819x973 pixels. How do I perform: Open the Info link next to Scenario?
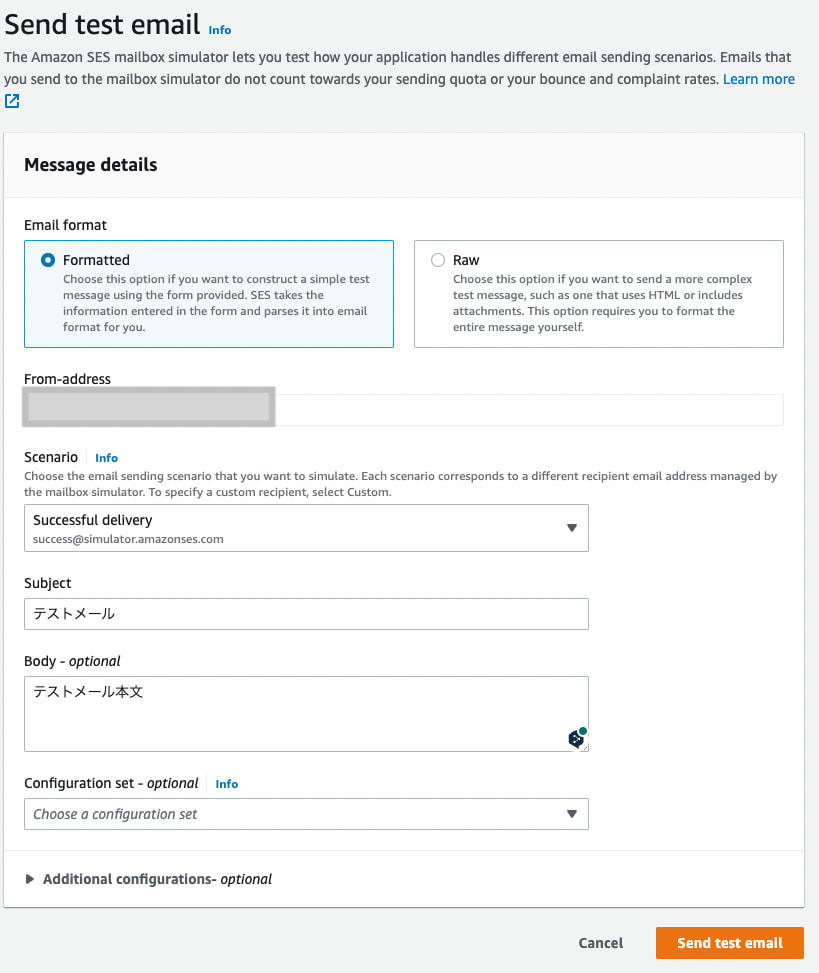tap(107, 458)
